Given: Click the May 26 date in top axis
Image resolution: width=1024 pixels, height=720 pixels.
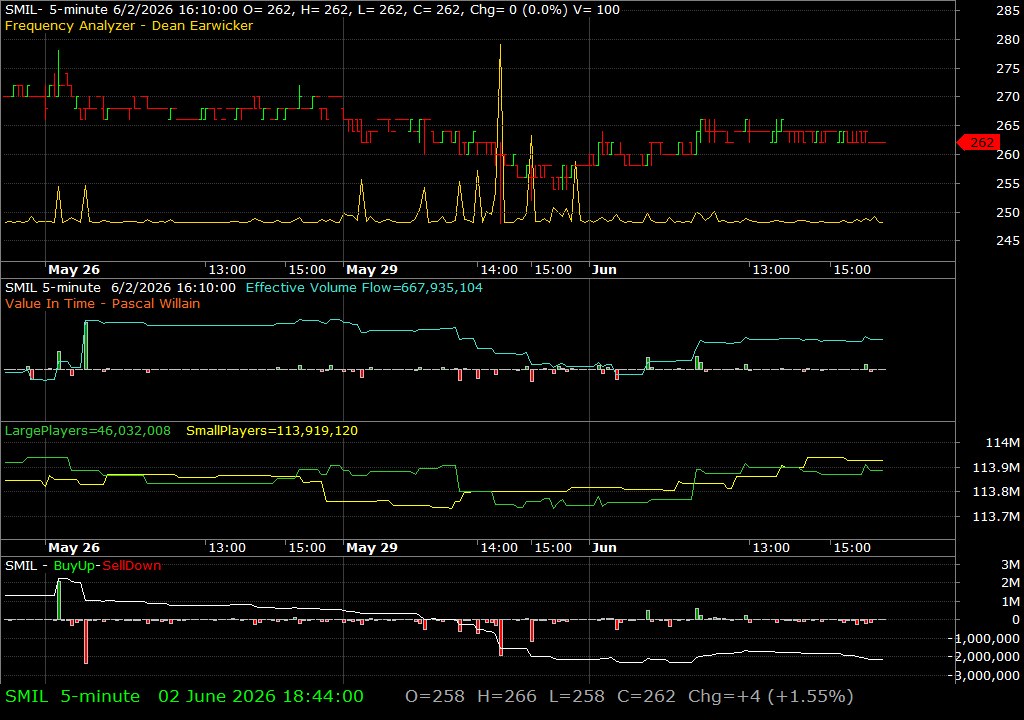Looking at the screenshot, I should click(74, 269).
